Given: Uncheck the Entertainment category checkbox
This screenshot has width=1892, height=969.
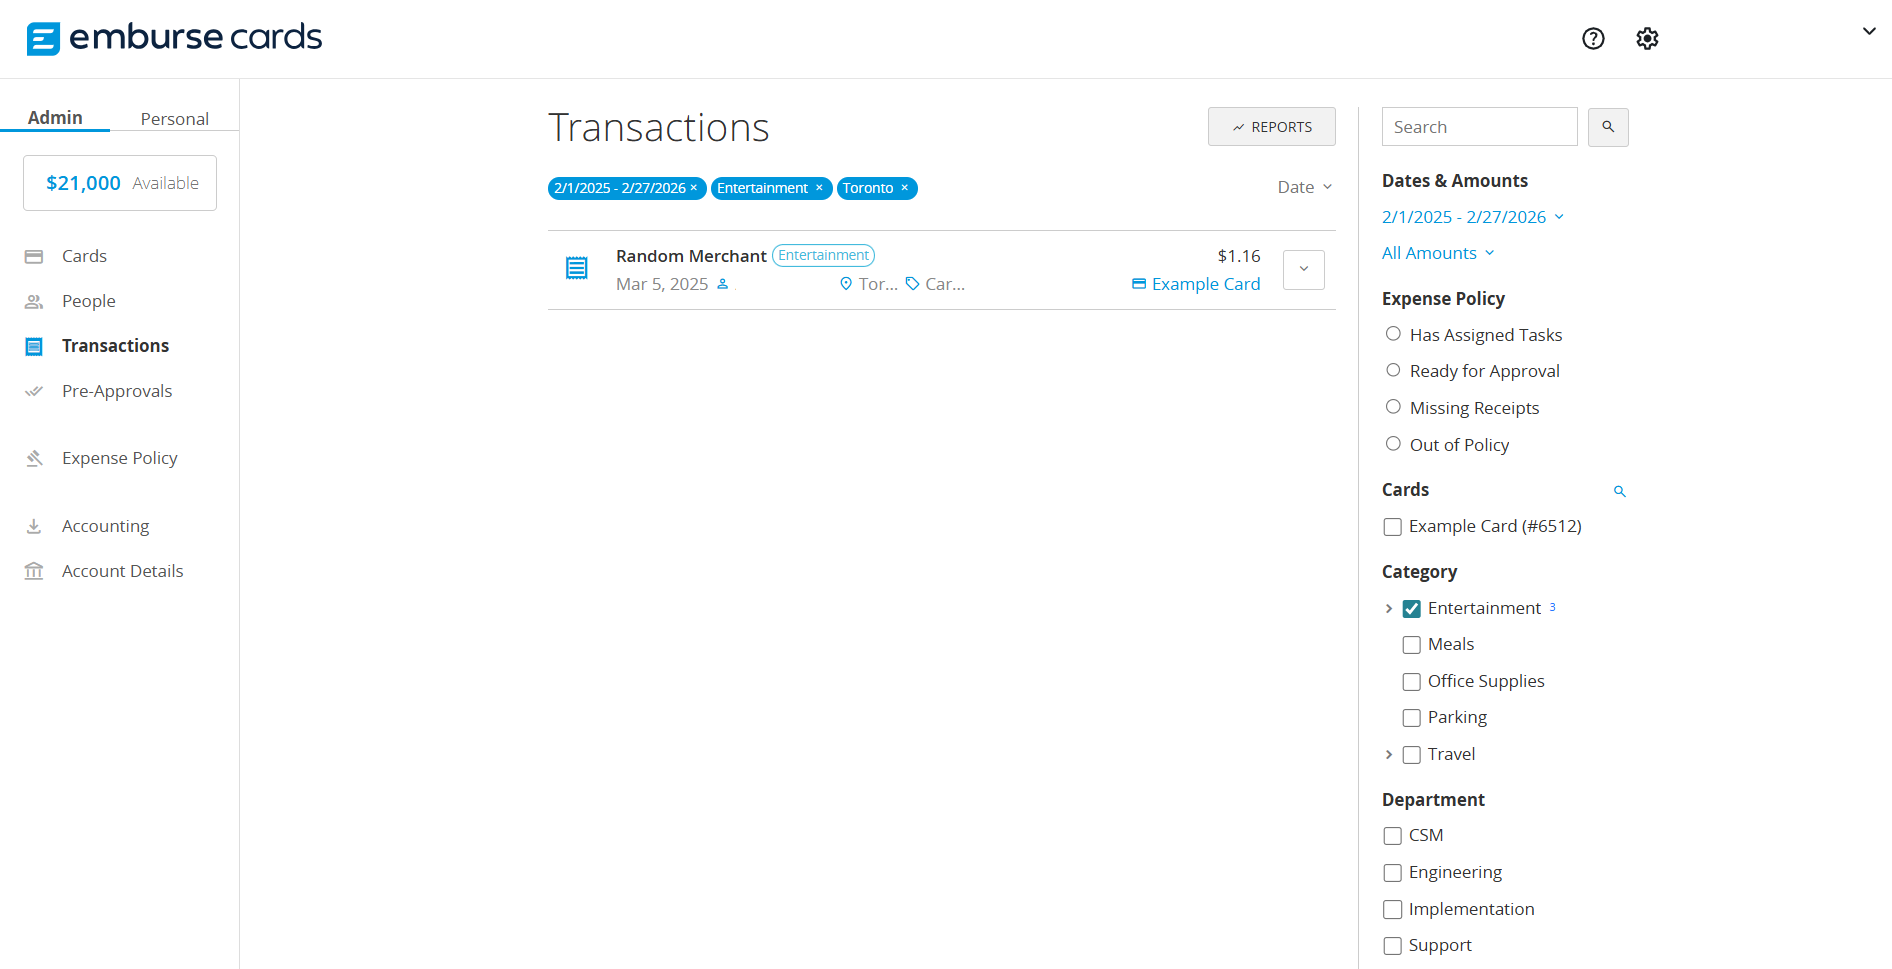Looking at the screenshot, I should coord(1411,609).
